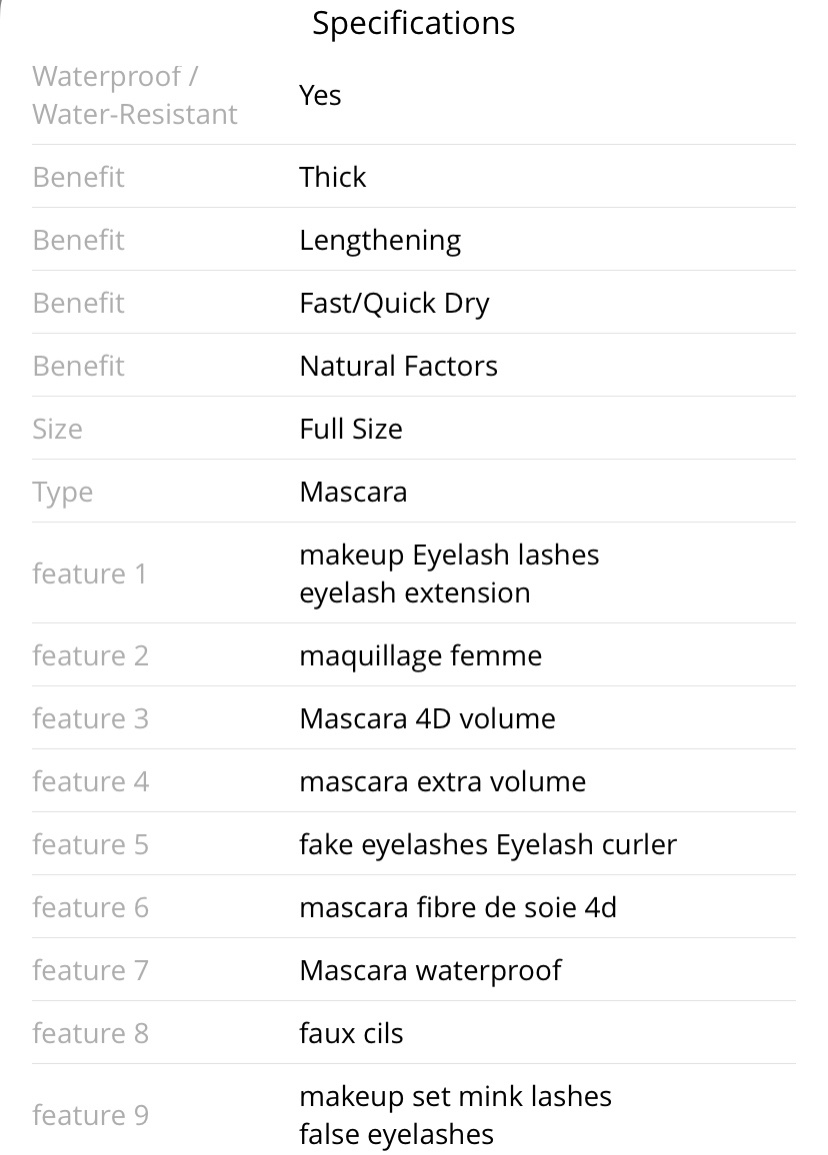The height and width of the screenshot is (1155, 828).
Task: Select the Thick benefit value
Action: [332, 177]
